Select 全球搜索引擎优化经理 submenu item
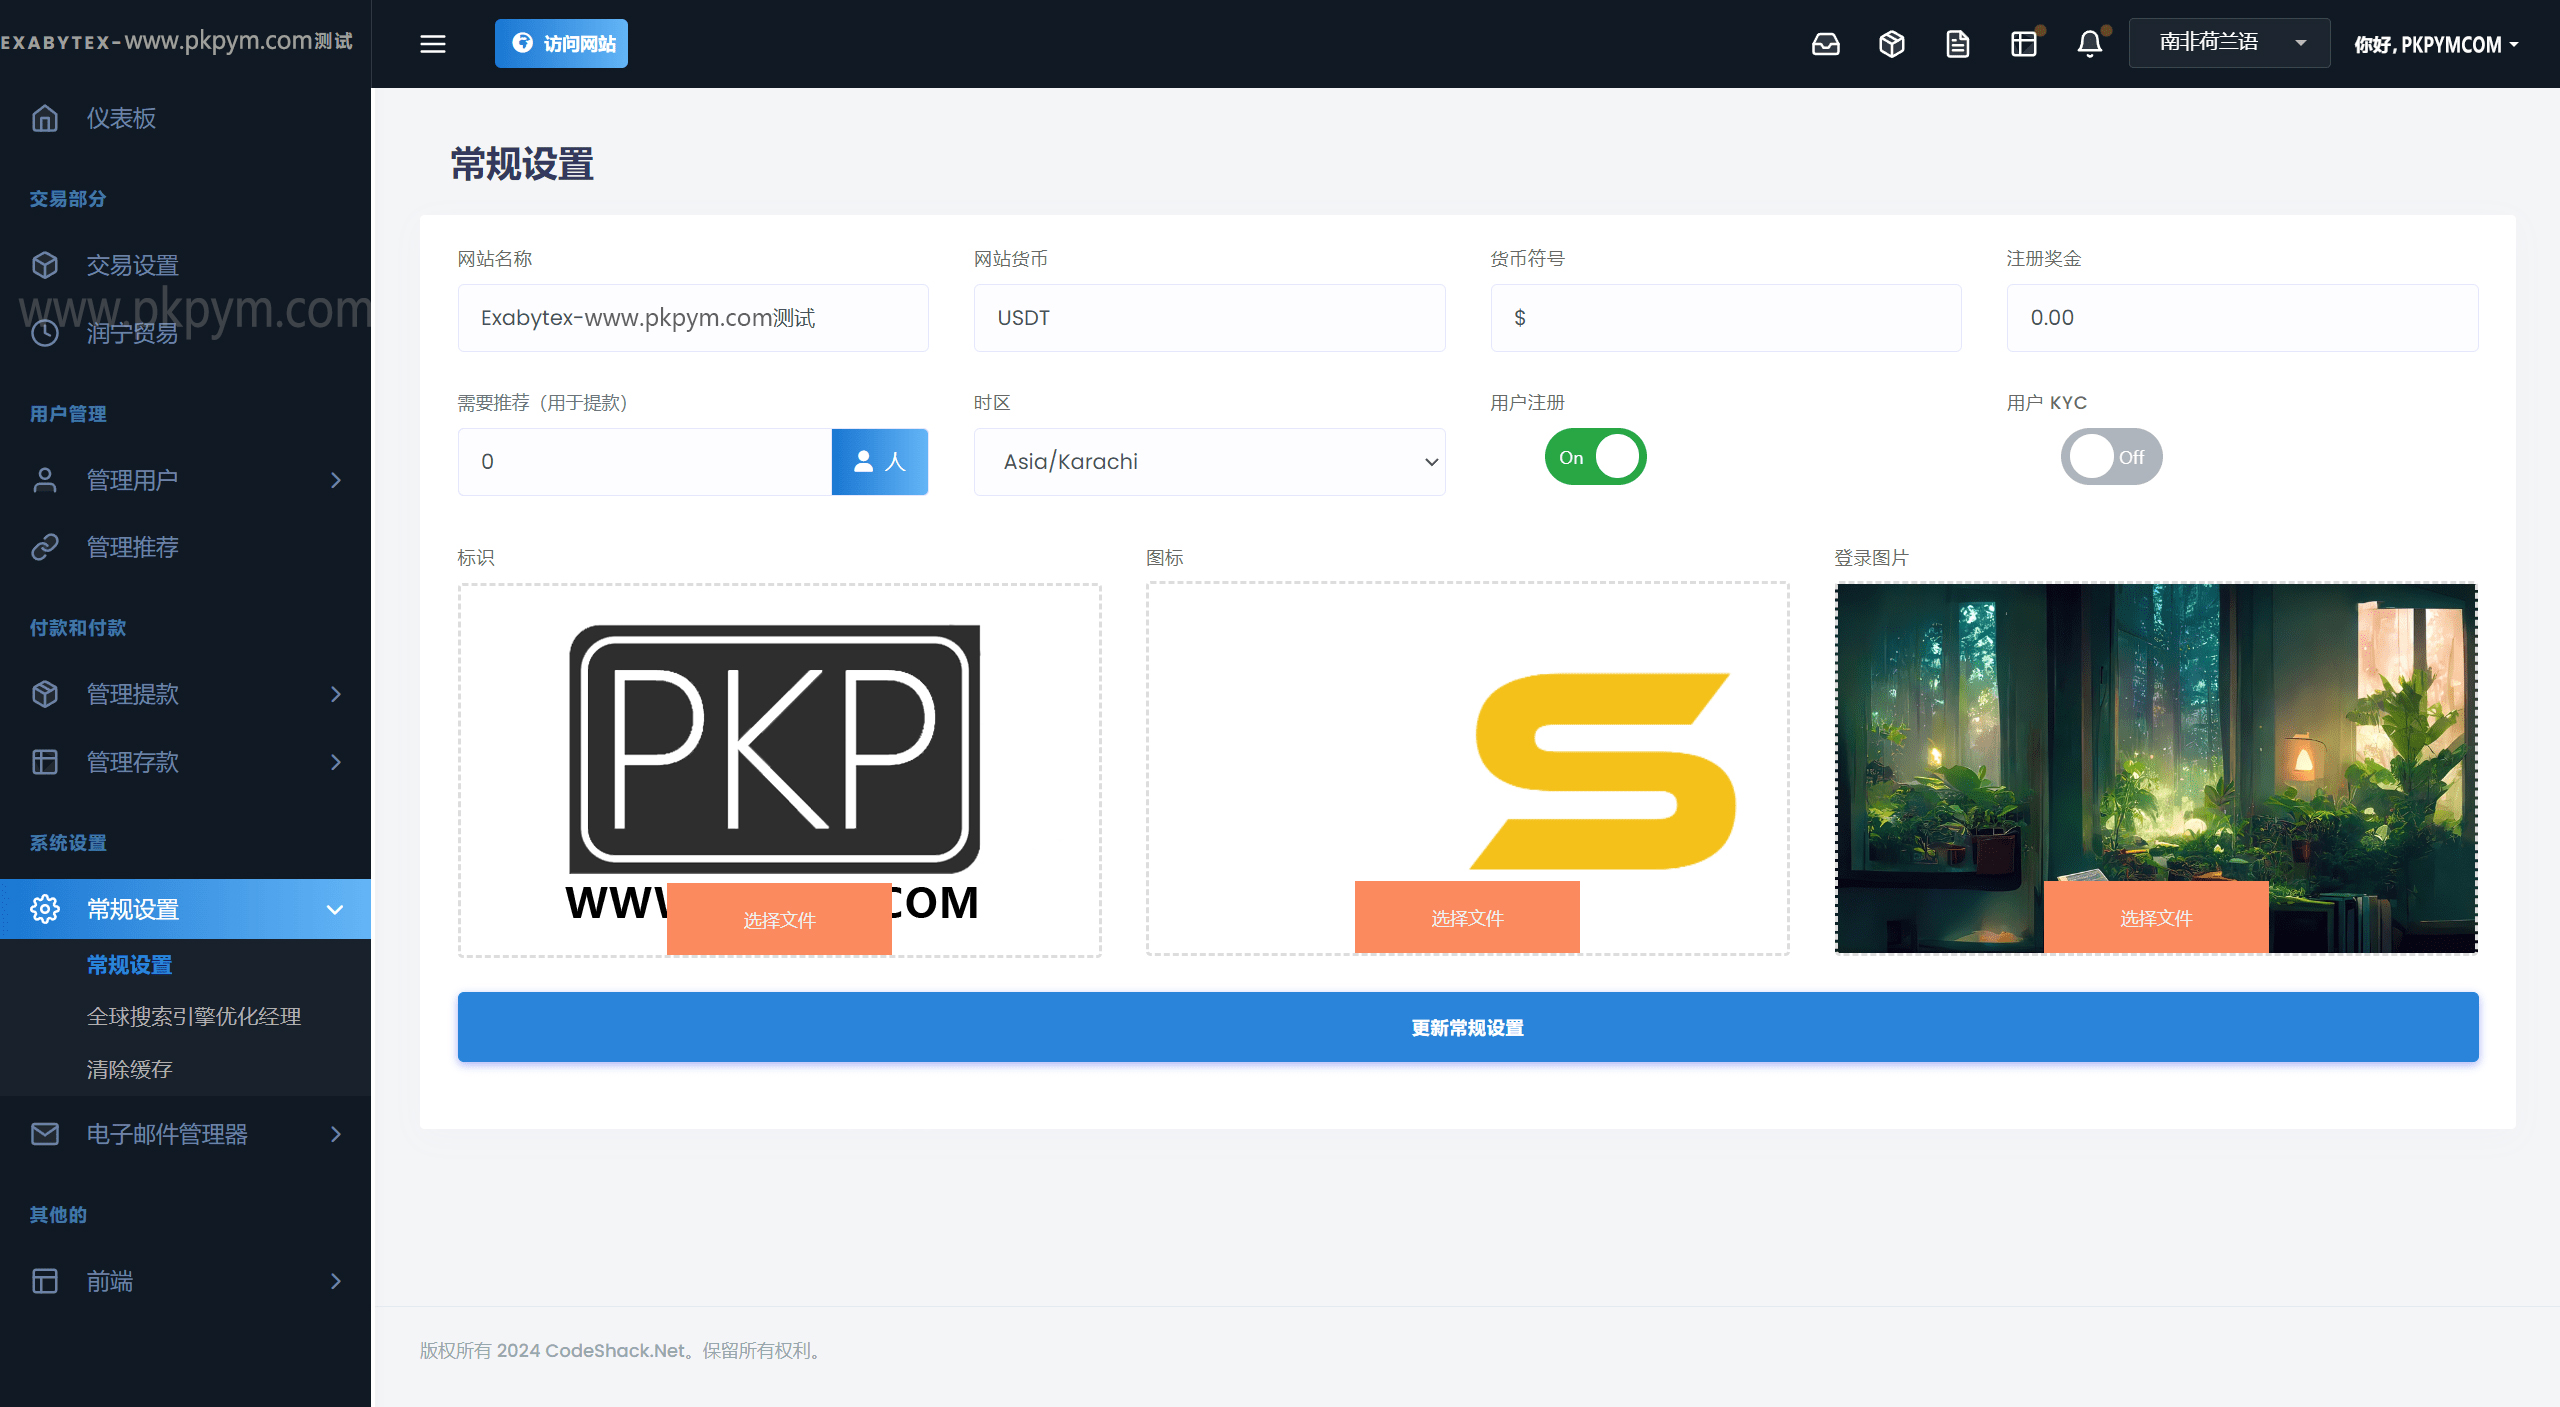The height and width of the screenshot is (1407, 2560). [194, 1016]
